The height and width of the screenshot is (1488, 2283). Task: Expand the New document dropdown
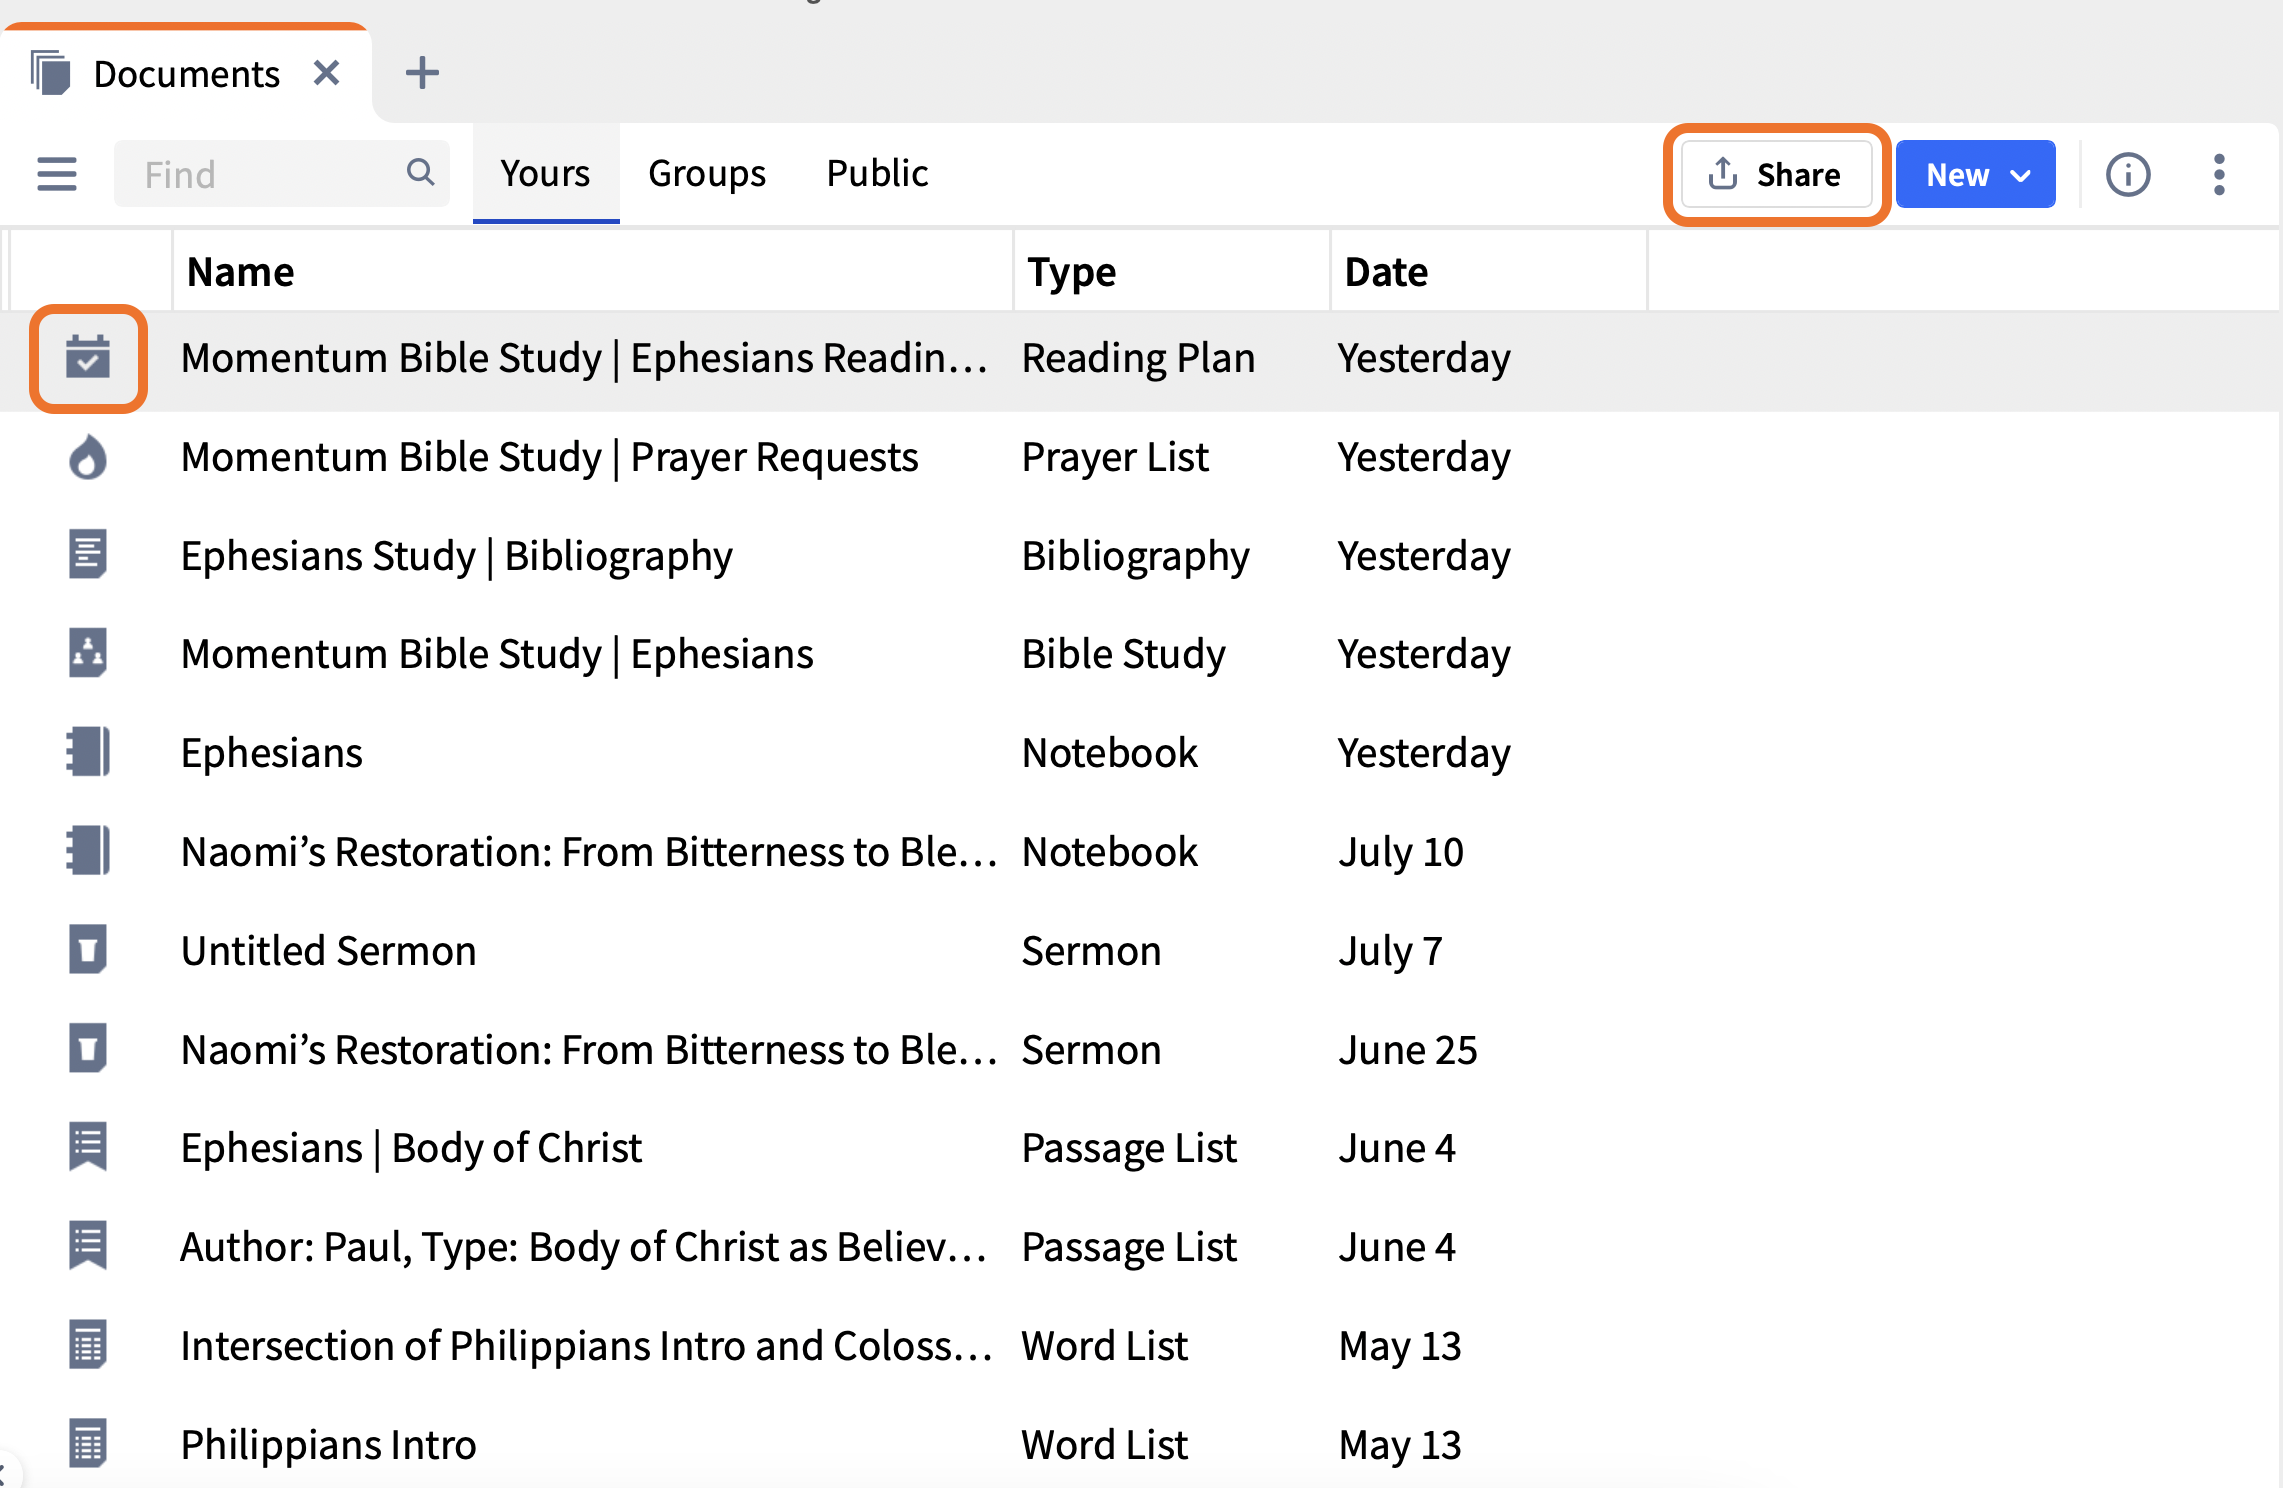(1975, 175)
